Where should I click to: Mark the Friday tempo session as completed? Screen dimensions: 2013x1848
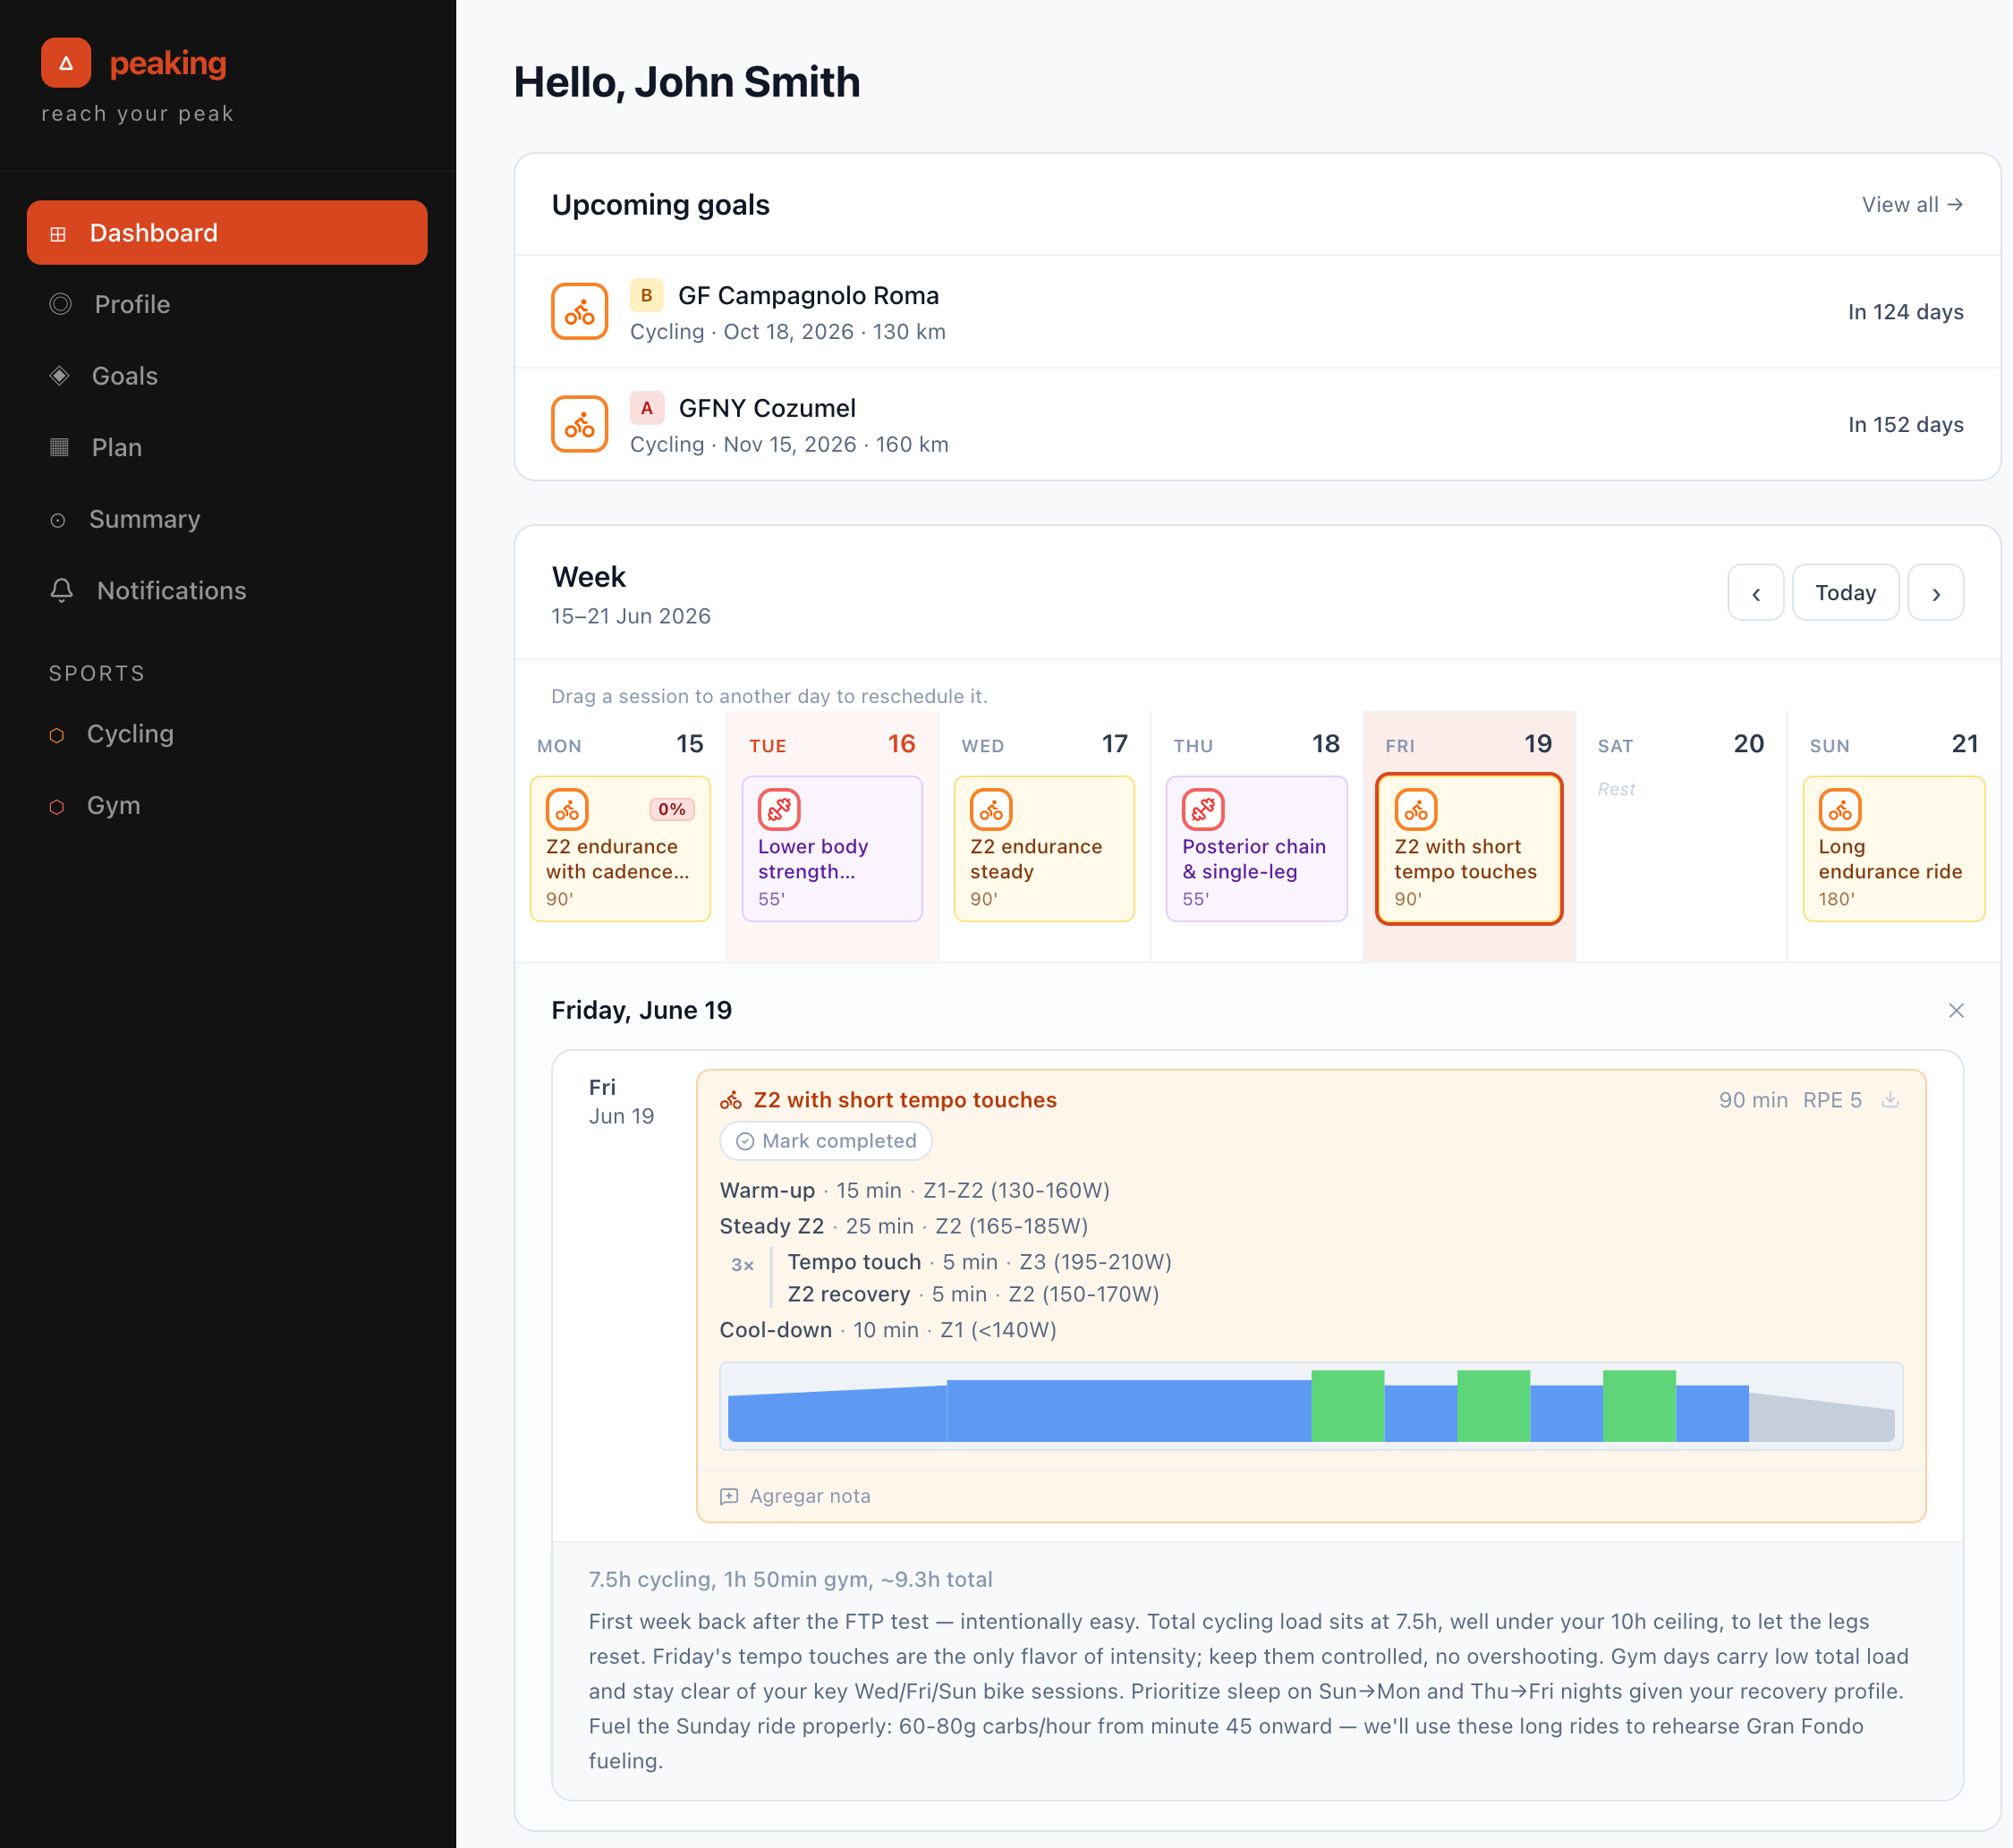click(x=826, y=1141)
